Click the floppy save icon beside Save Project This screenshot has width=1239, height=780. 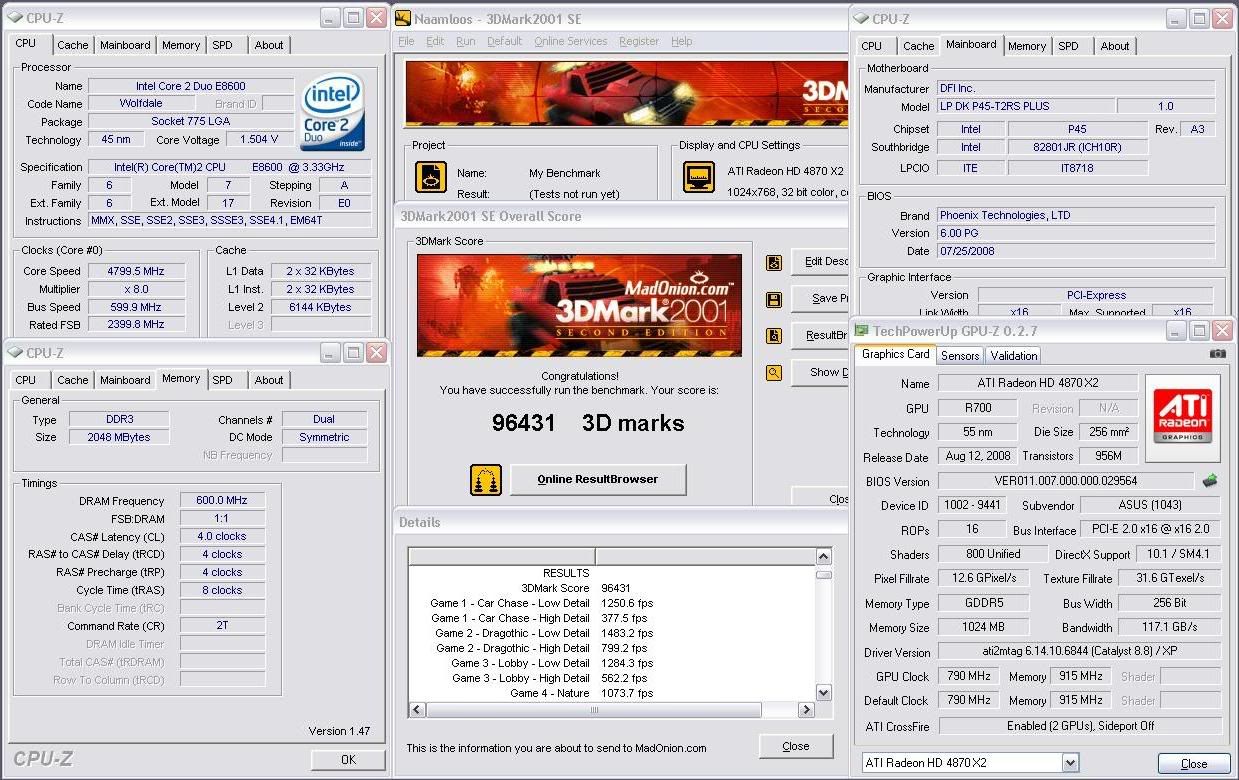pos(773,299)
